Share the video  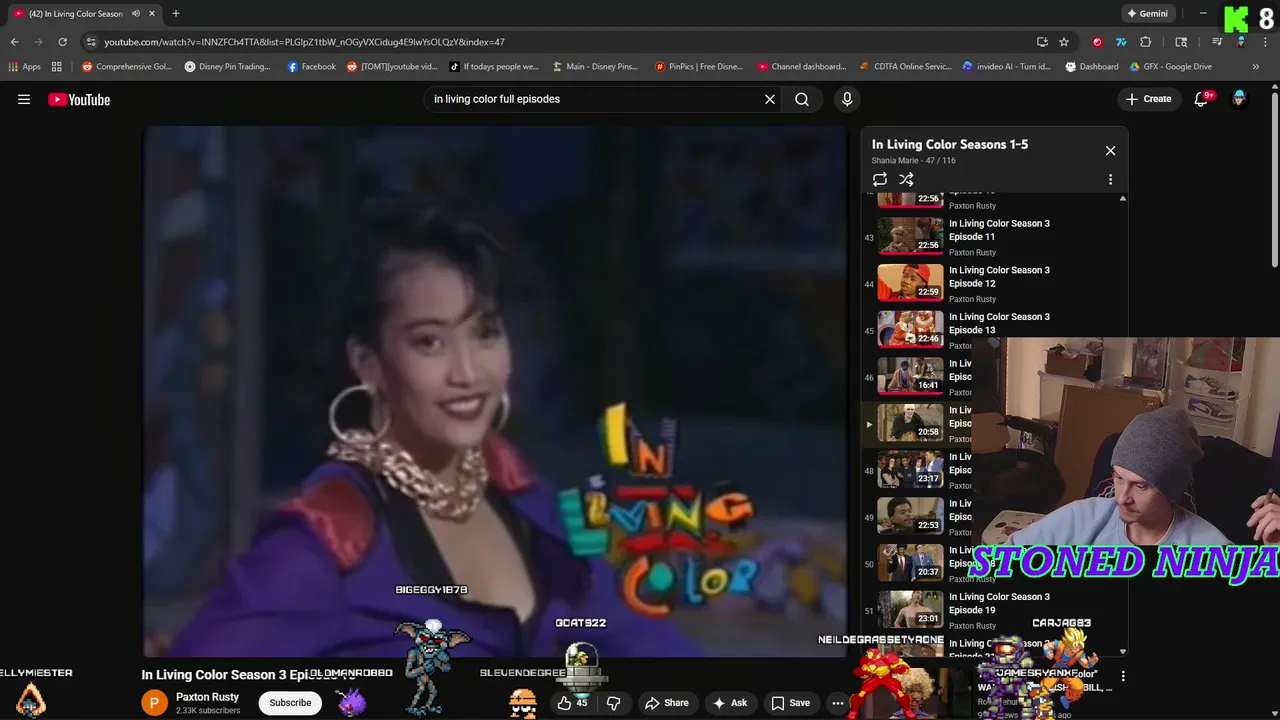[x=667, y=703]
